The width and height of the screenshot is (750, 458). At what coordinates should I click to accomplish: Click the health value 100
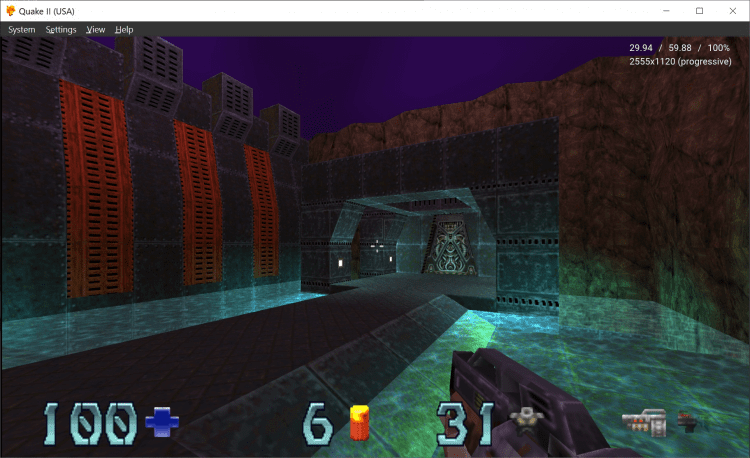(90, 424)
